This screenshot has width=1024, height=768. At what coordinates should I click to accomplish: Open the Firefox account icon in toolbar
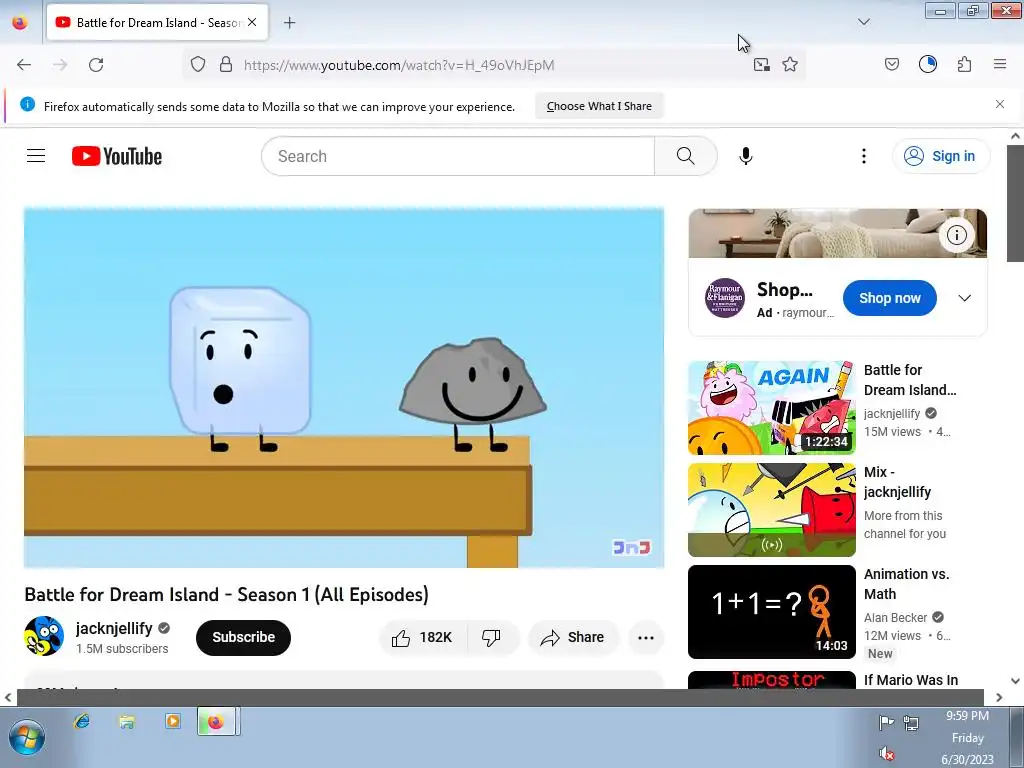pyautogui.click(x=928, y=64)
